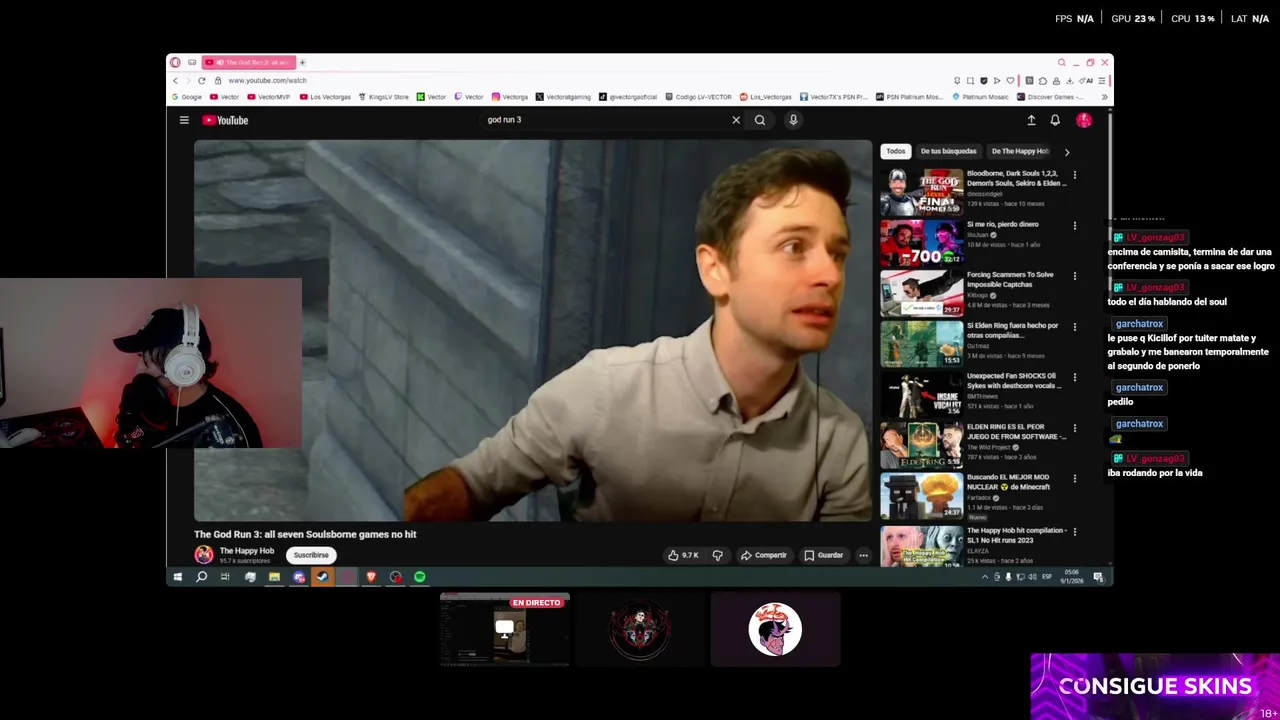Open options for Bloodborne Dark Souls video
Image resolution: width=1280 pixels, height=720 pixels.
(x=1075, y=175)
